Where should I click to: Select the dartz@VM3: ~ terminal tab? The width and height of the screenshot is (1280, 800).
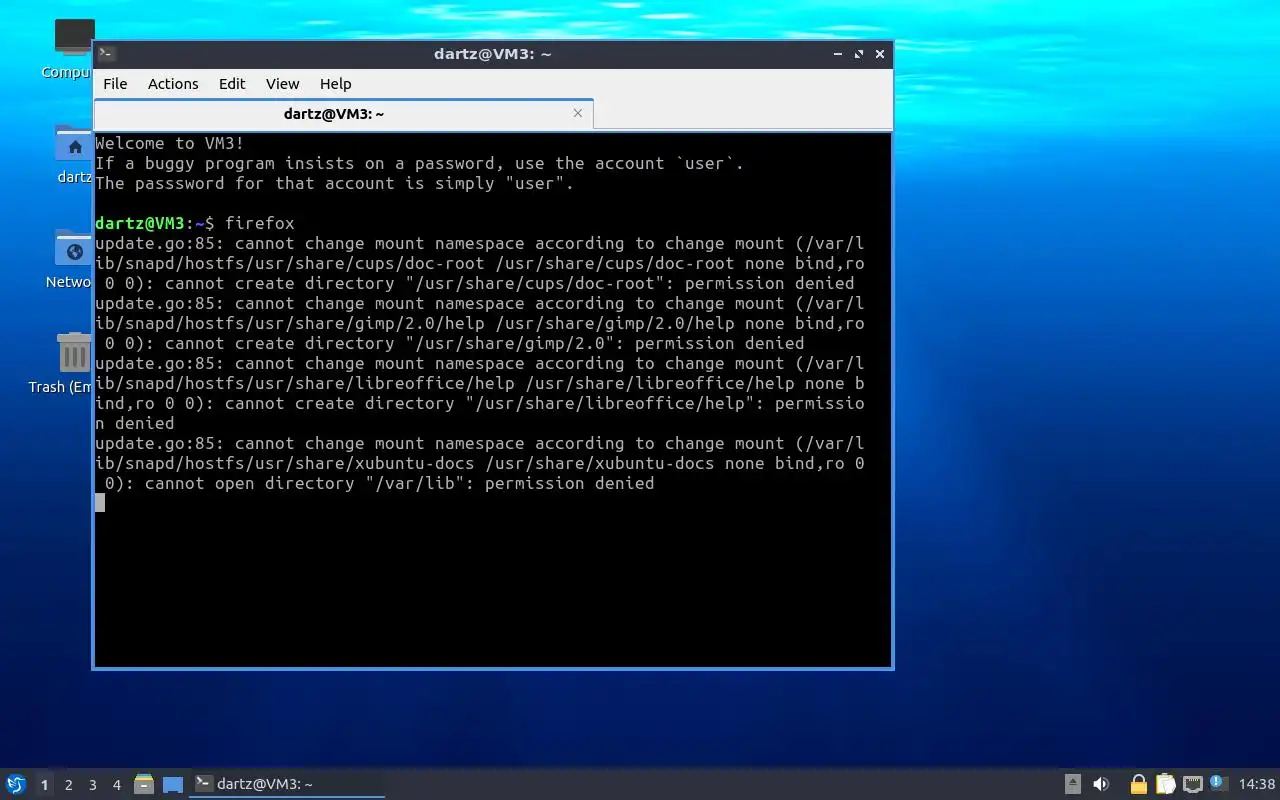343,114
